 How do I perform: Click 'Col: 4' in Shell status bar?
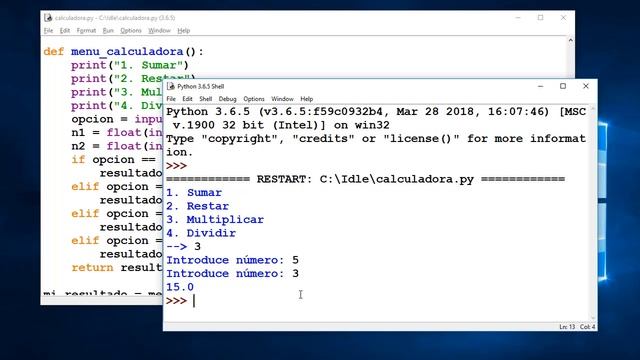(587, 327)
